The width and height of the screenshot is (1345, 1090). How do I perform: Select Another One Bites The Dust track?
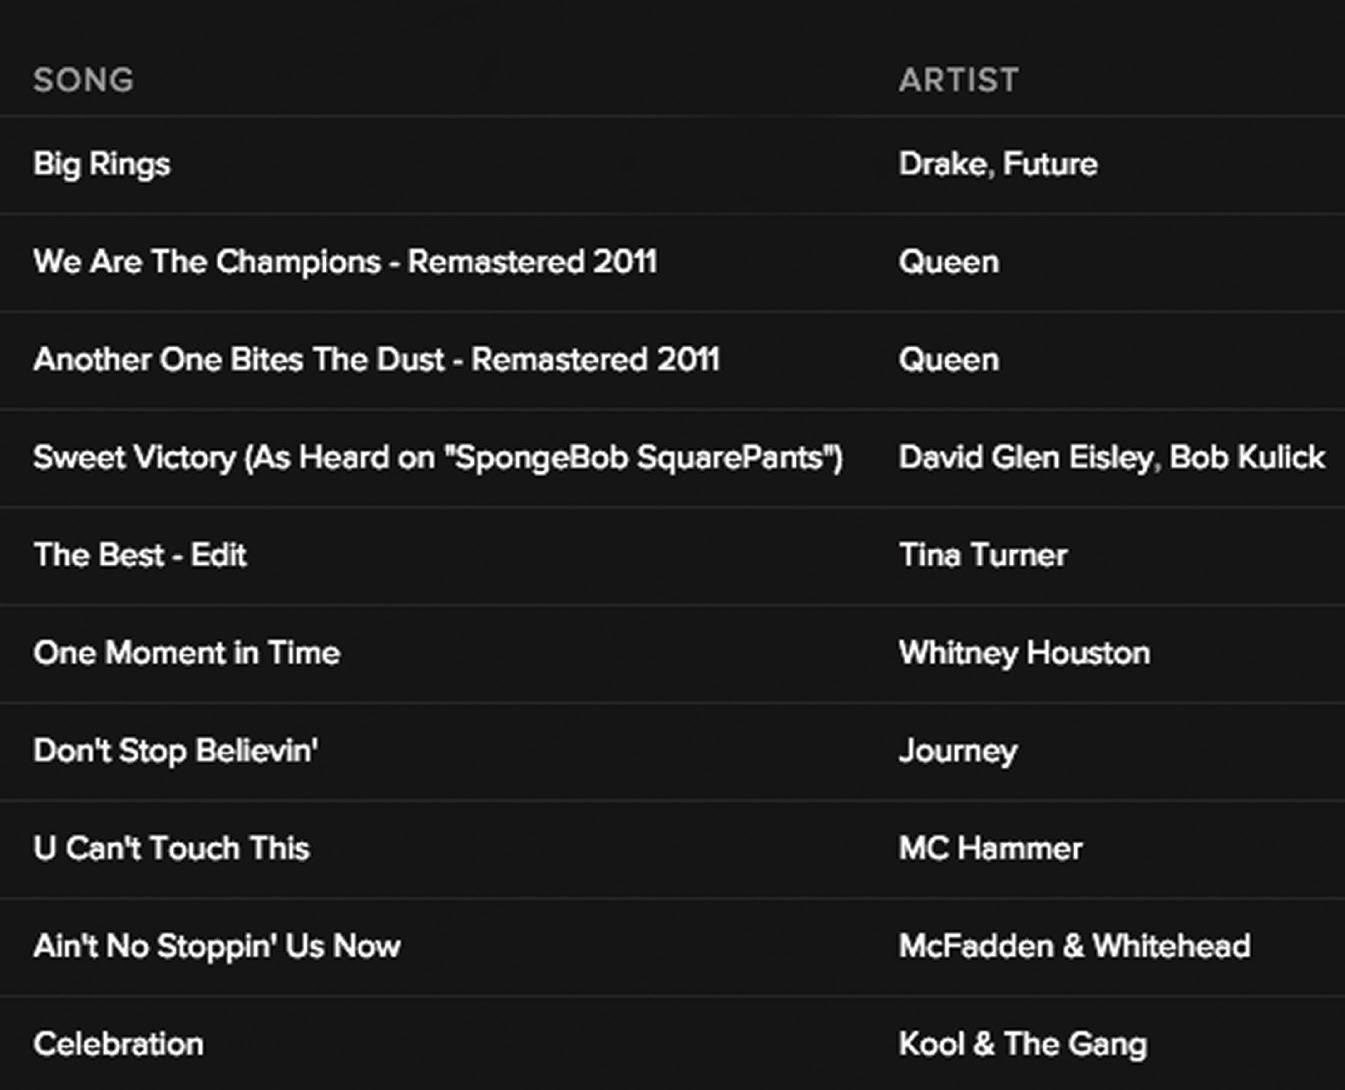coord(376,360)
